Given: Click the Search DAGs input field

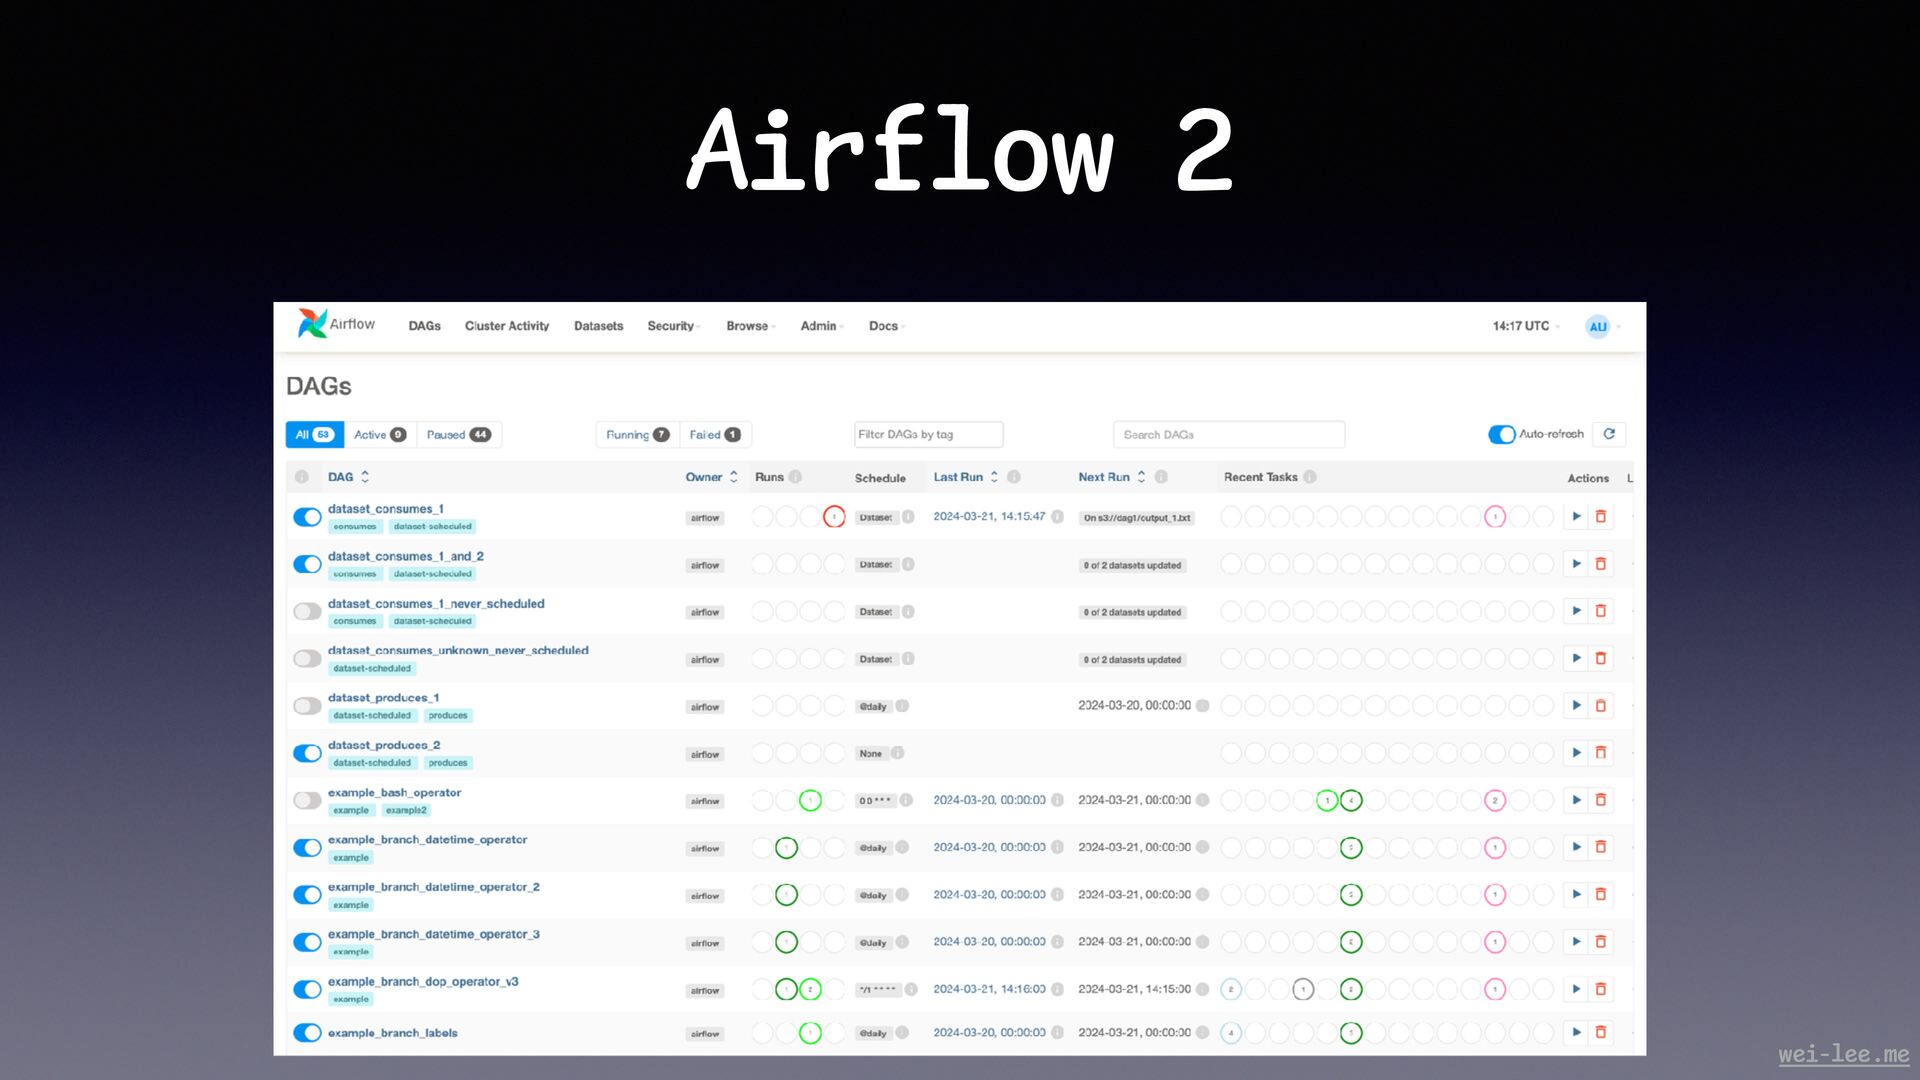Looking at the screenshot, I should (x=1228, y=435).
